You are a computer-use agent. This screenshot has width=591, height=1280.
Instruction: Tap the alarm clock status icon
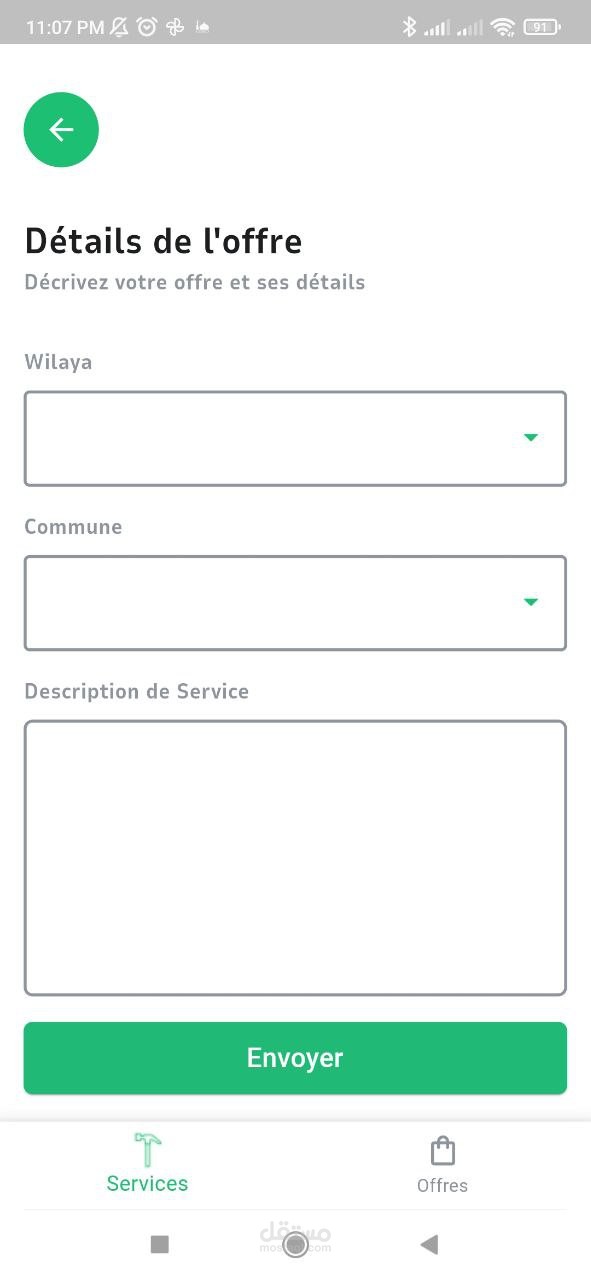147,27
